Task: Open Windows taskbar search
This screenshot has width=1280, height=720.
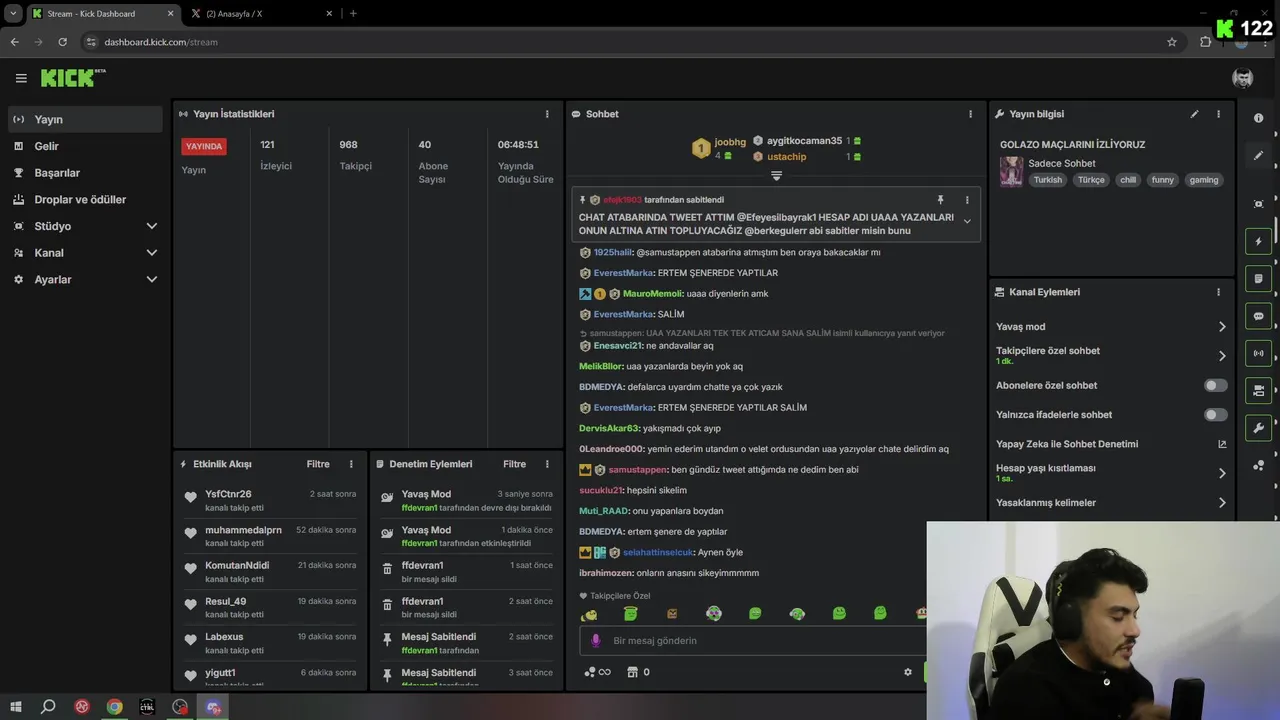Action: (48, 707)
